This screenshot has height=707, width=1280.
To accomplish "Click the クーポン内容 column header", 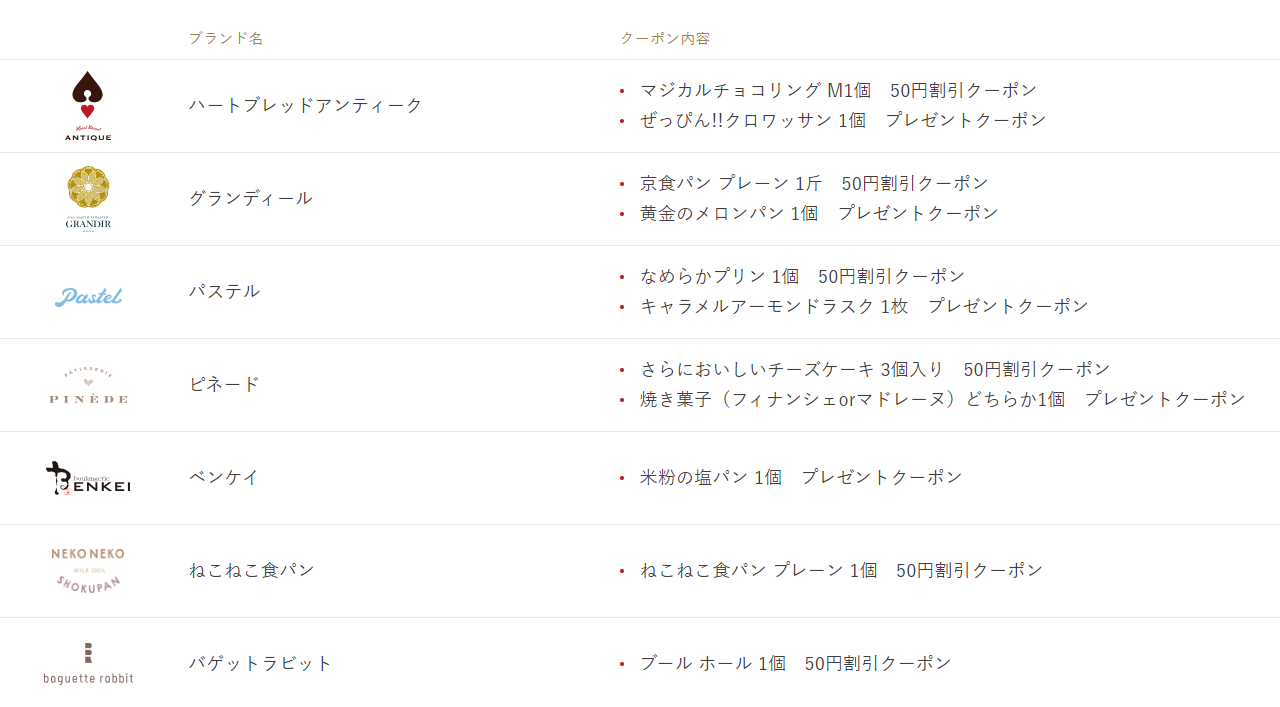I will click(665, 38).
